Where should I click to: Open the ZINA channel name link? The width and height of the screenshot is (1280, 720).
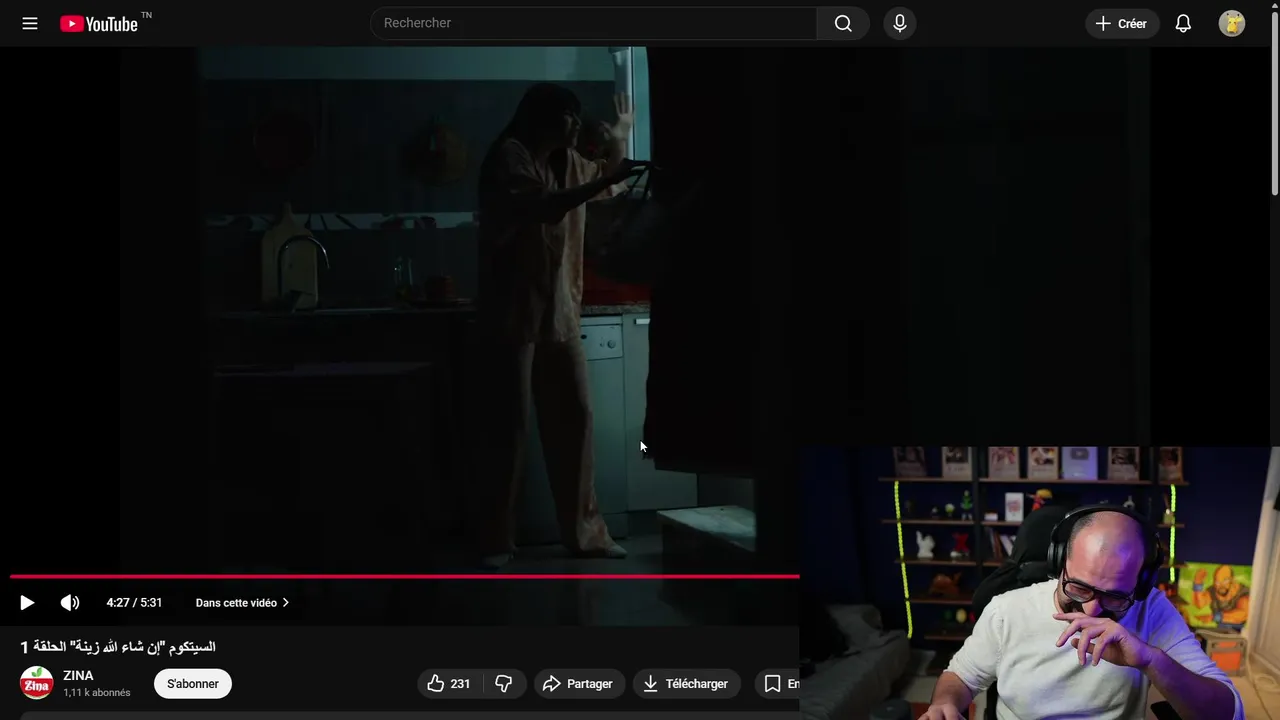pyautogui.click(x=78, y=676)
